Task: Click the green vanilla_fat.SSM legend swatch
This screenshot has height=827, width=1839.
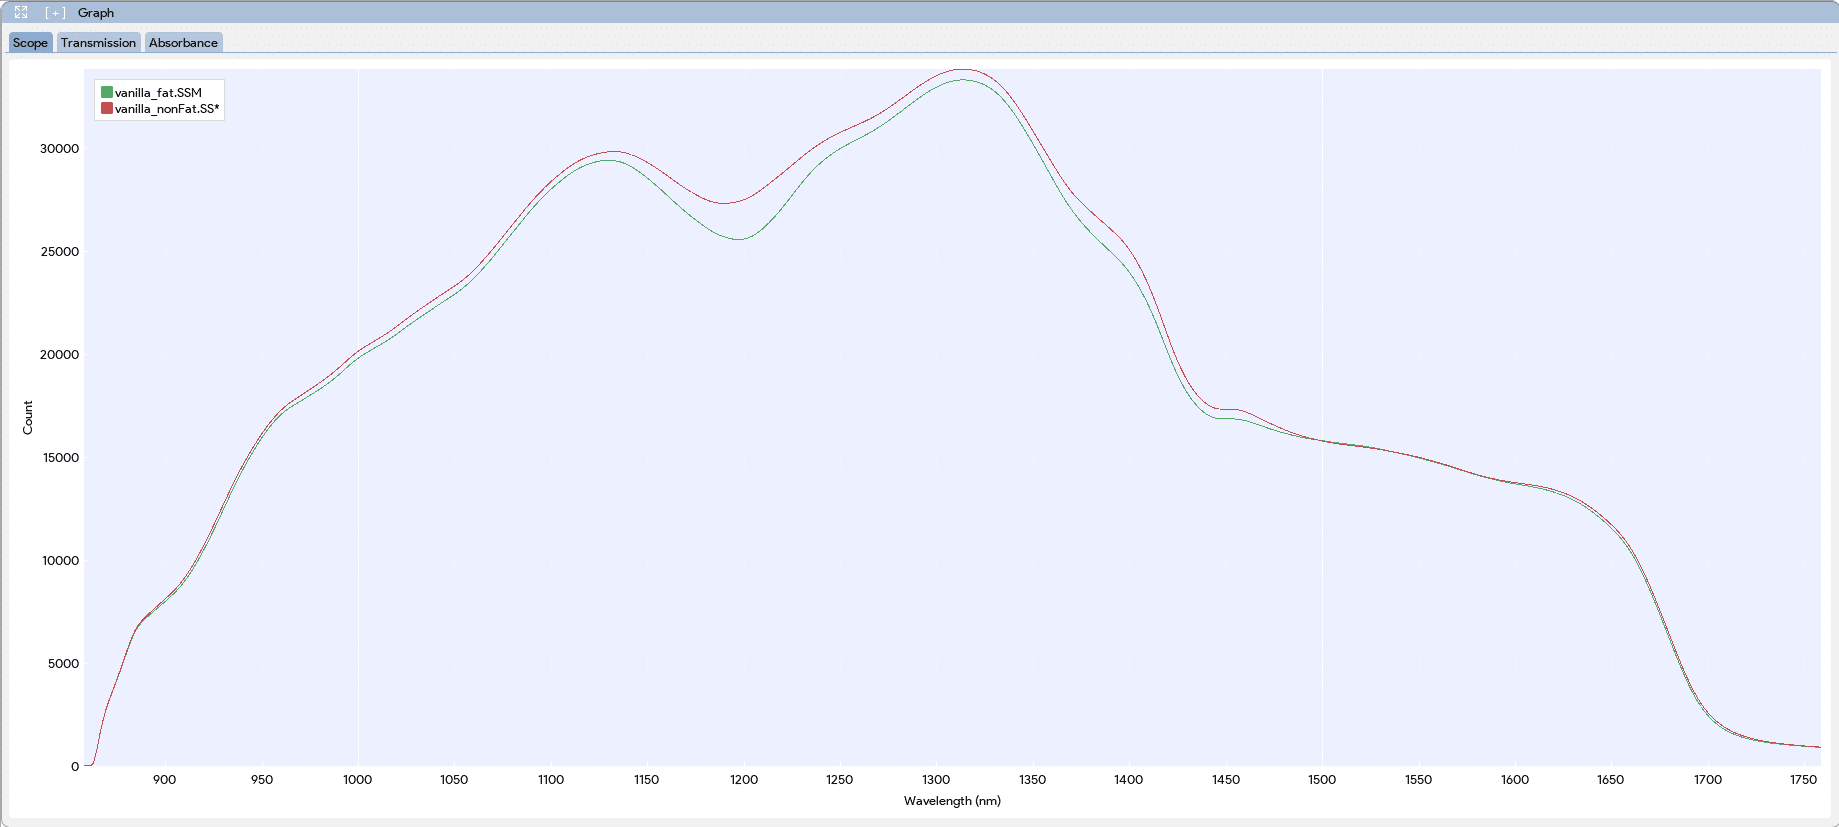Action: click(107, 93)
